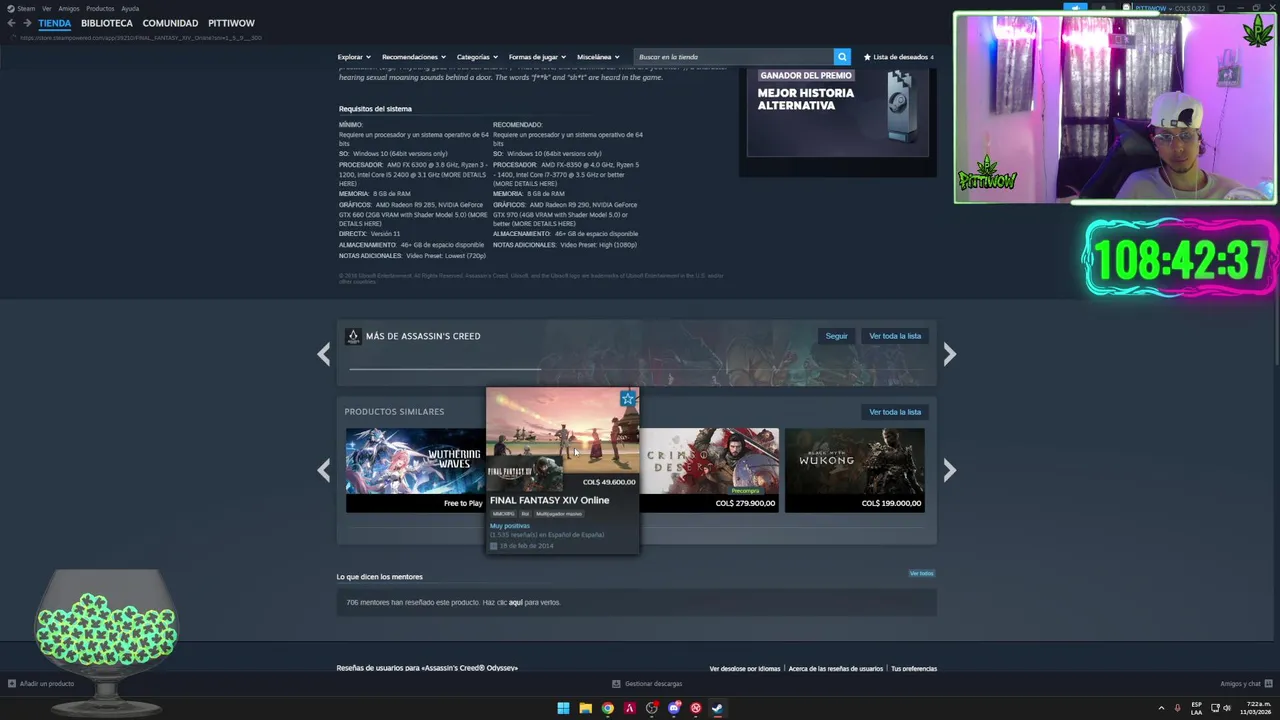Open the Steam menu in the title bar

(21, 8)
